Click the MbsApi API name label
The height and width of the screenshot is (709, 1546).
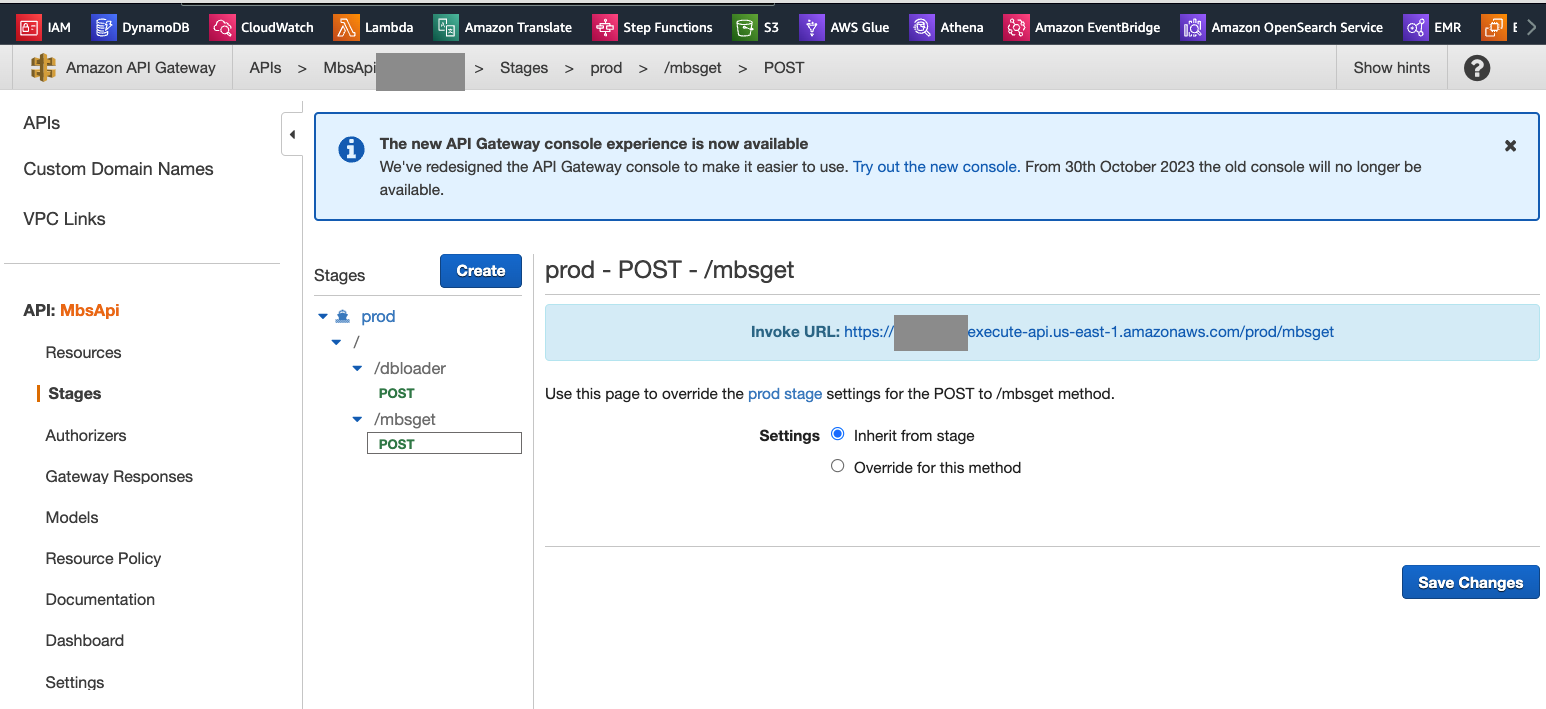[x=90, y=310]
